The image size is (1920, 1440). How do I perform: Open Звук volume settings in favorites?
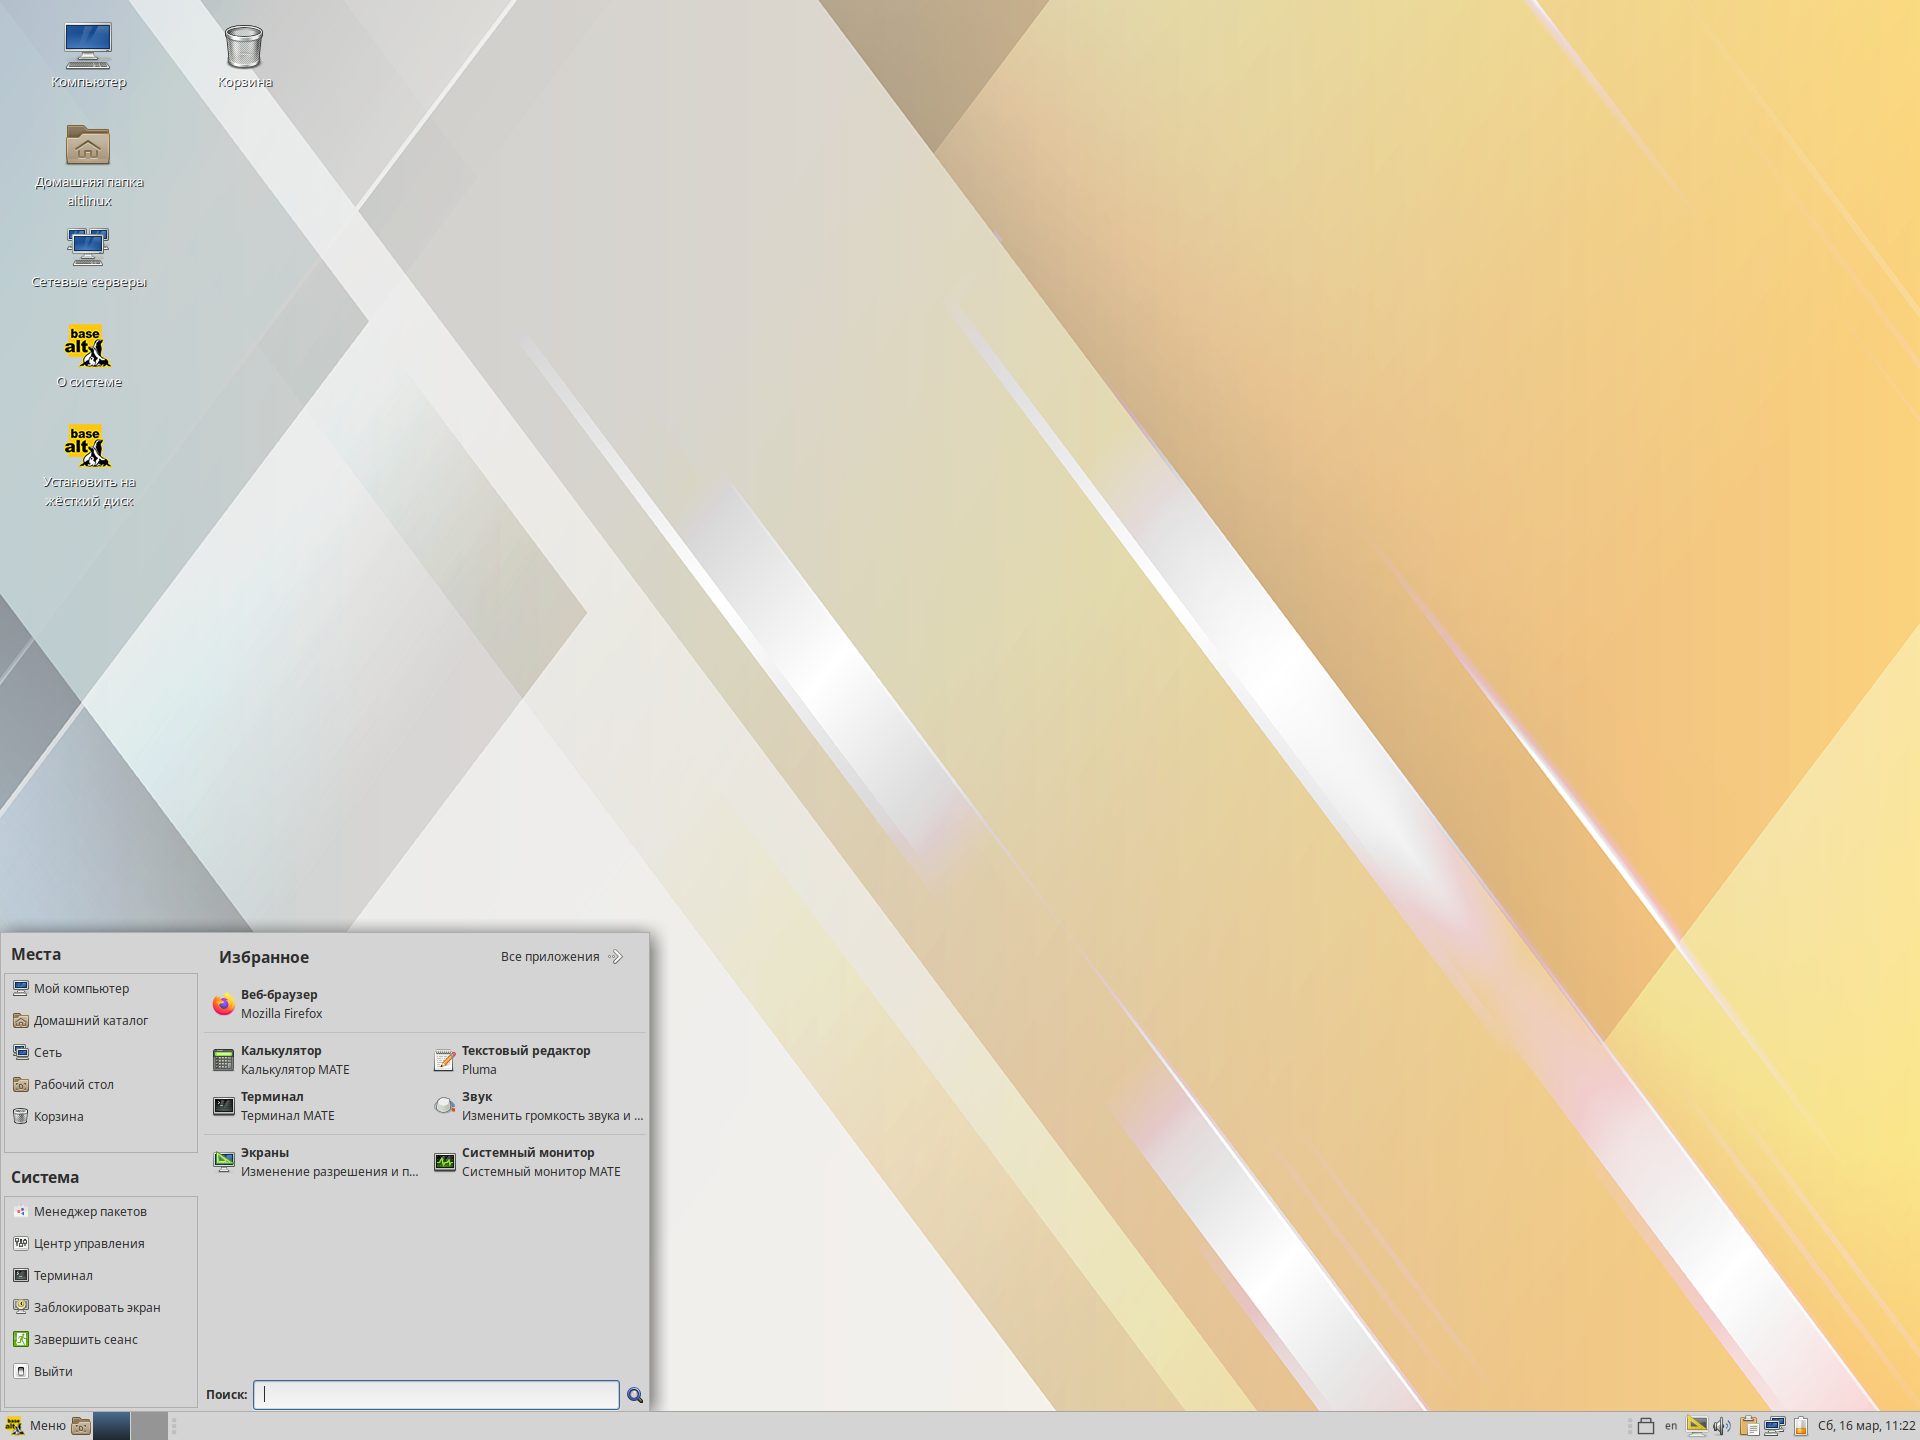pyautogui.click(x=537, y=1106)
